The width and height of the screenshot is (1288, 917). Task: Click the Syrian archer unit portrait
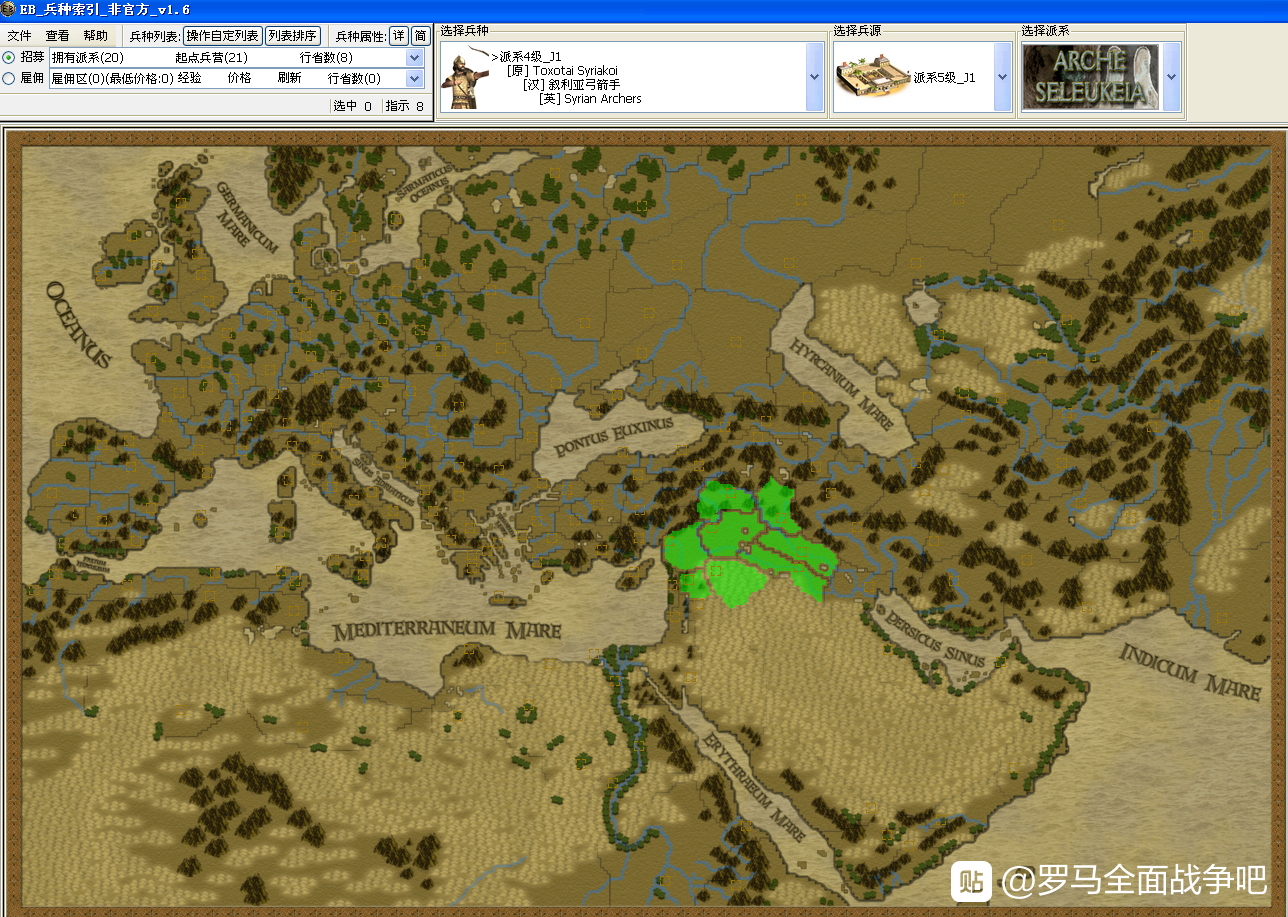click(466, 77)
